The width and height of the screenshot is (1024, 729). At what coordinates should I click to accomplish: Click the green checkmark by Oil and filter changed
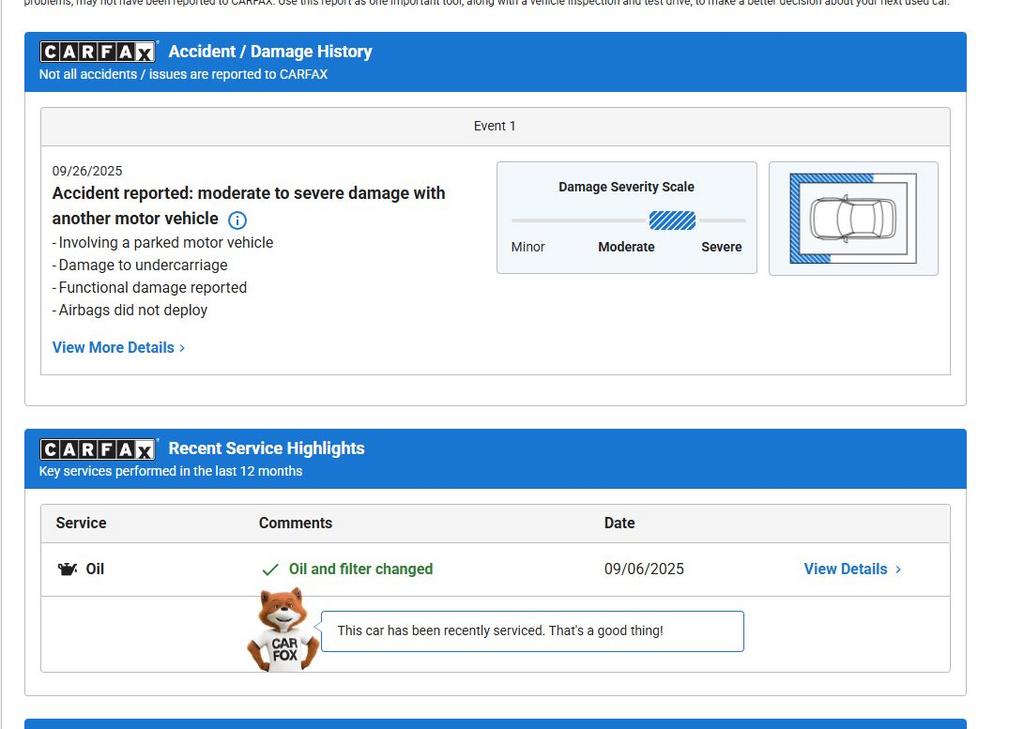pyautogui.click(x=270, y=570)
